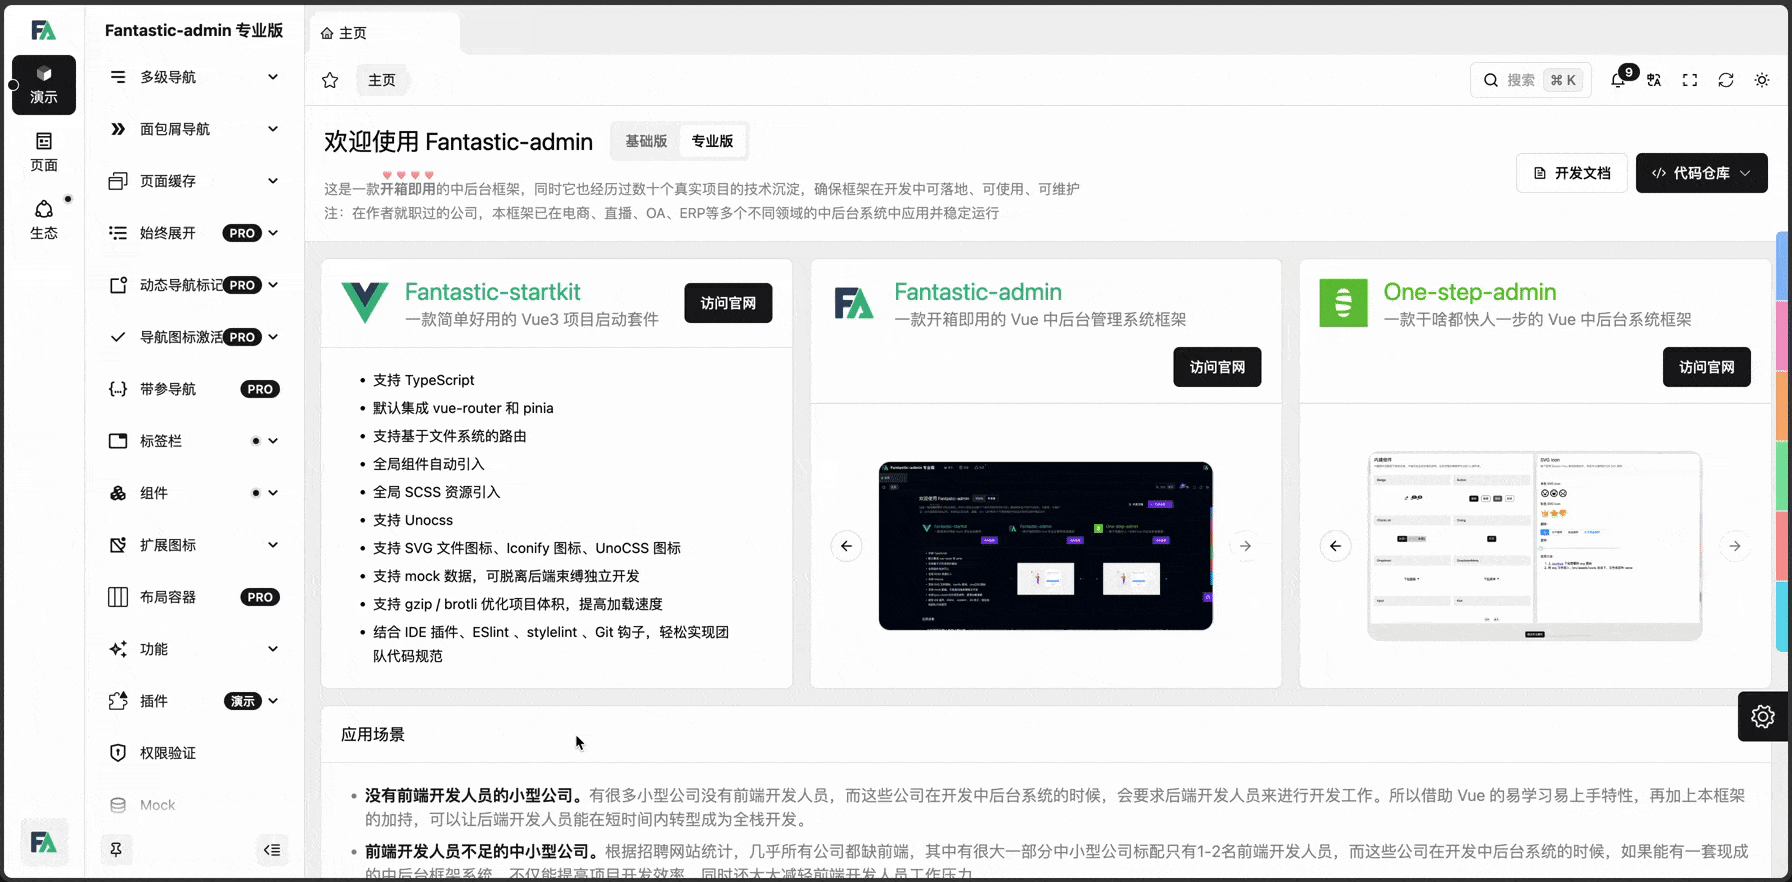Image resolution: width=1792 pixels, height=882 pixels.
Task: Expand the 多级导航 menu
Action: coord(194,77)
